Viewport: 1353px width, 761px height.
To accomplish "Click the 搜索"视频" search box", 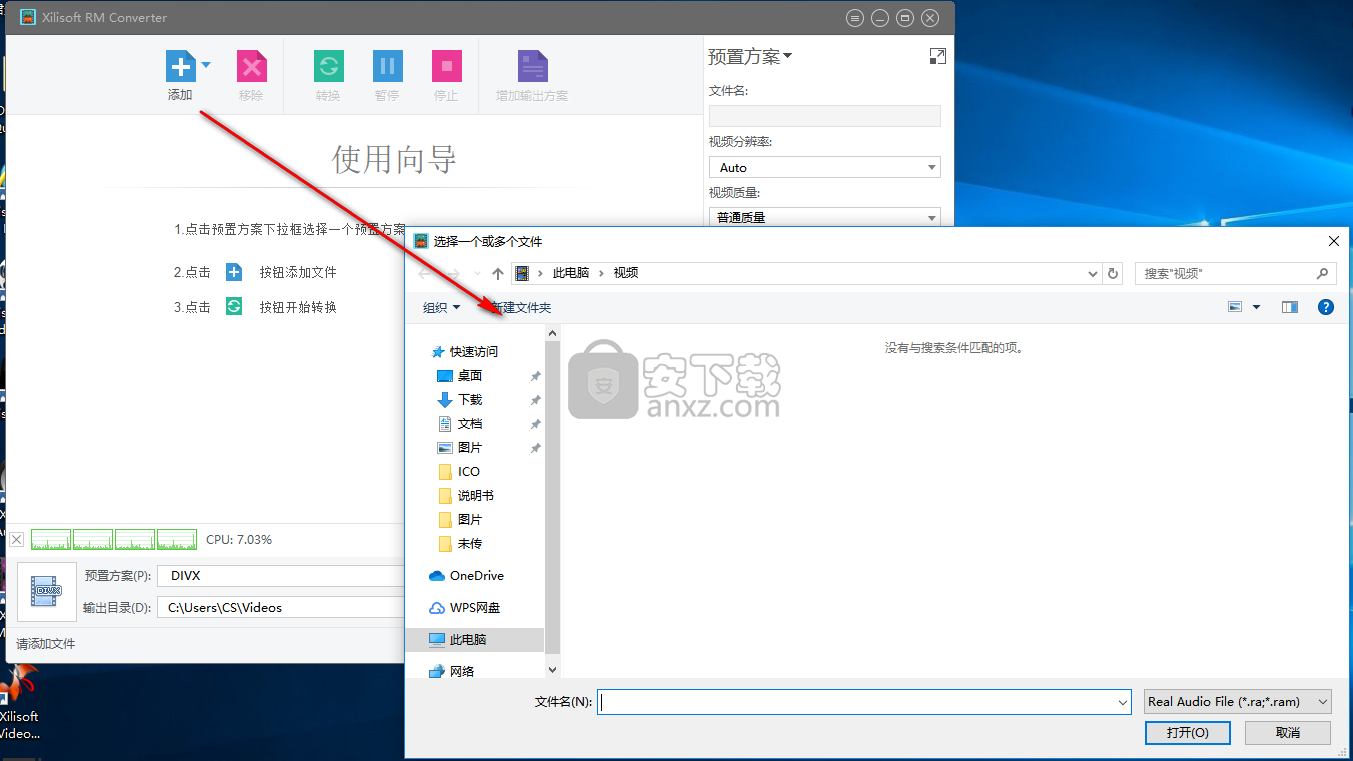I will (x=1235, y=273).
